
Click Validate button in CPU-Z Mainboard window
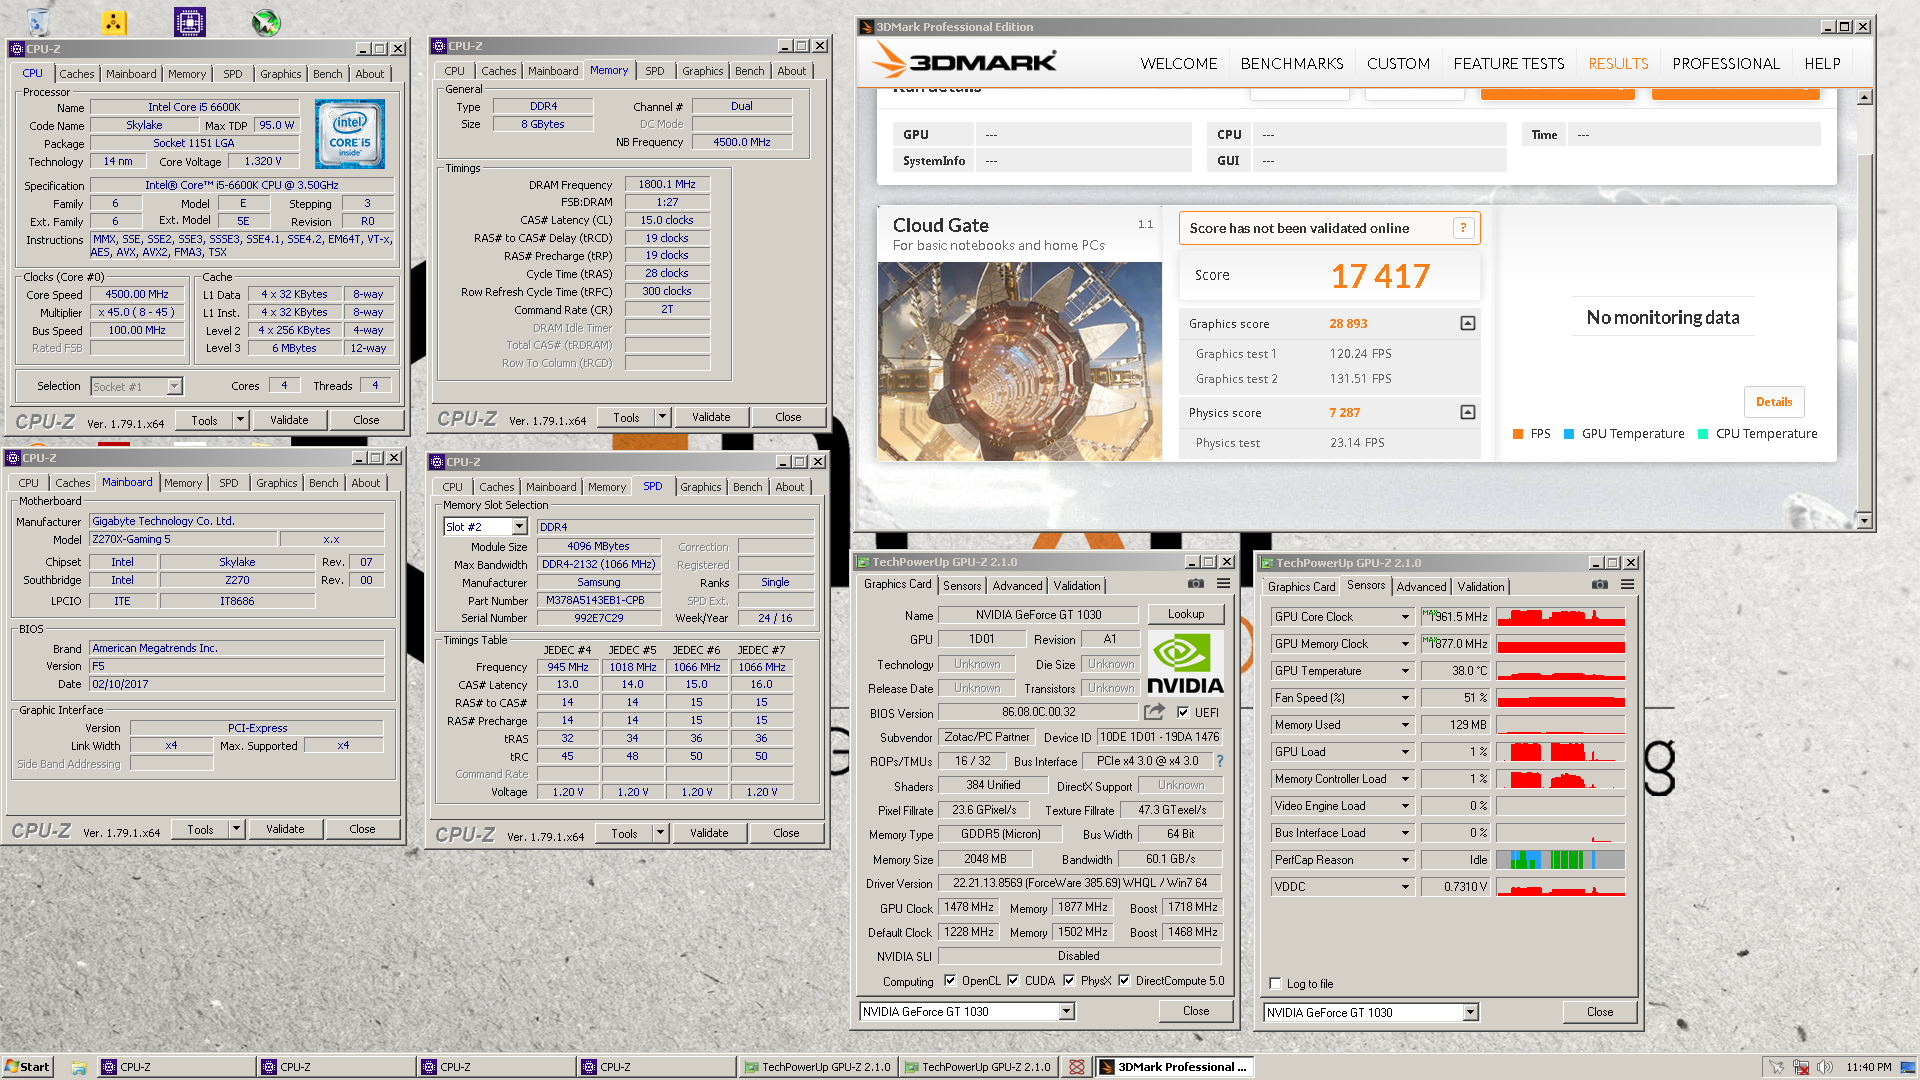click(x=285, y=829)
